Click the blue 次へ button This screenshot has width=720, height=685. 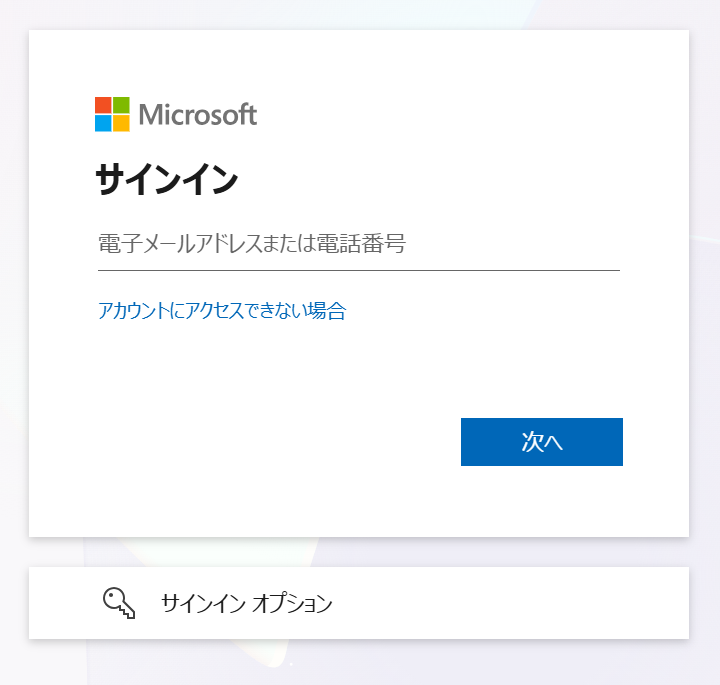pyautogui.click(x=542, y=442)
